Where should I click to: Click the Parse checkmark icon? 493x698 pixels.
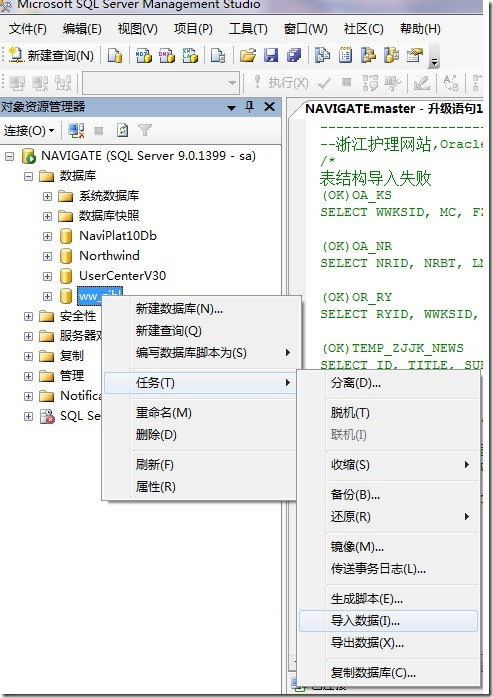[x=324, y=83]
